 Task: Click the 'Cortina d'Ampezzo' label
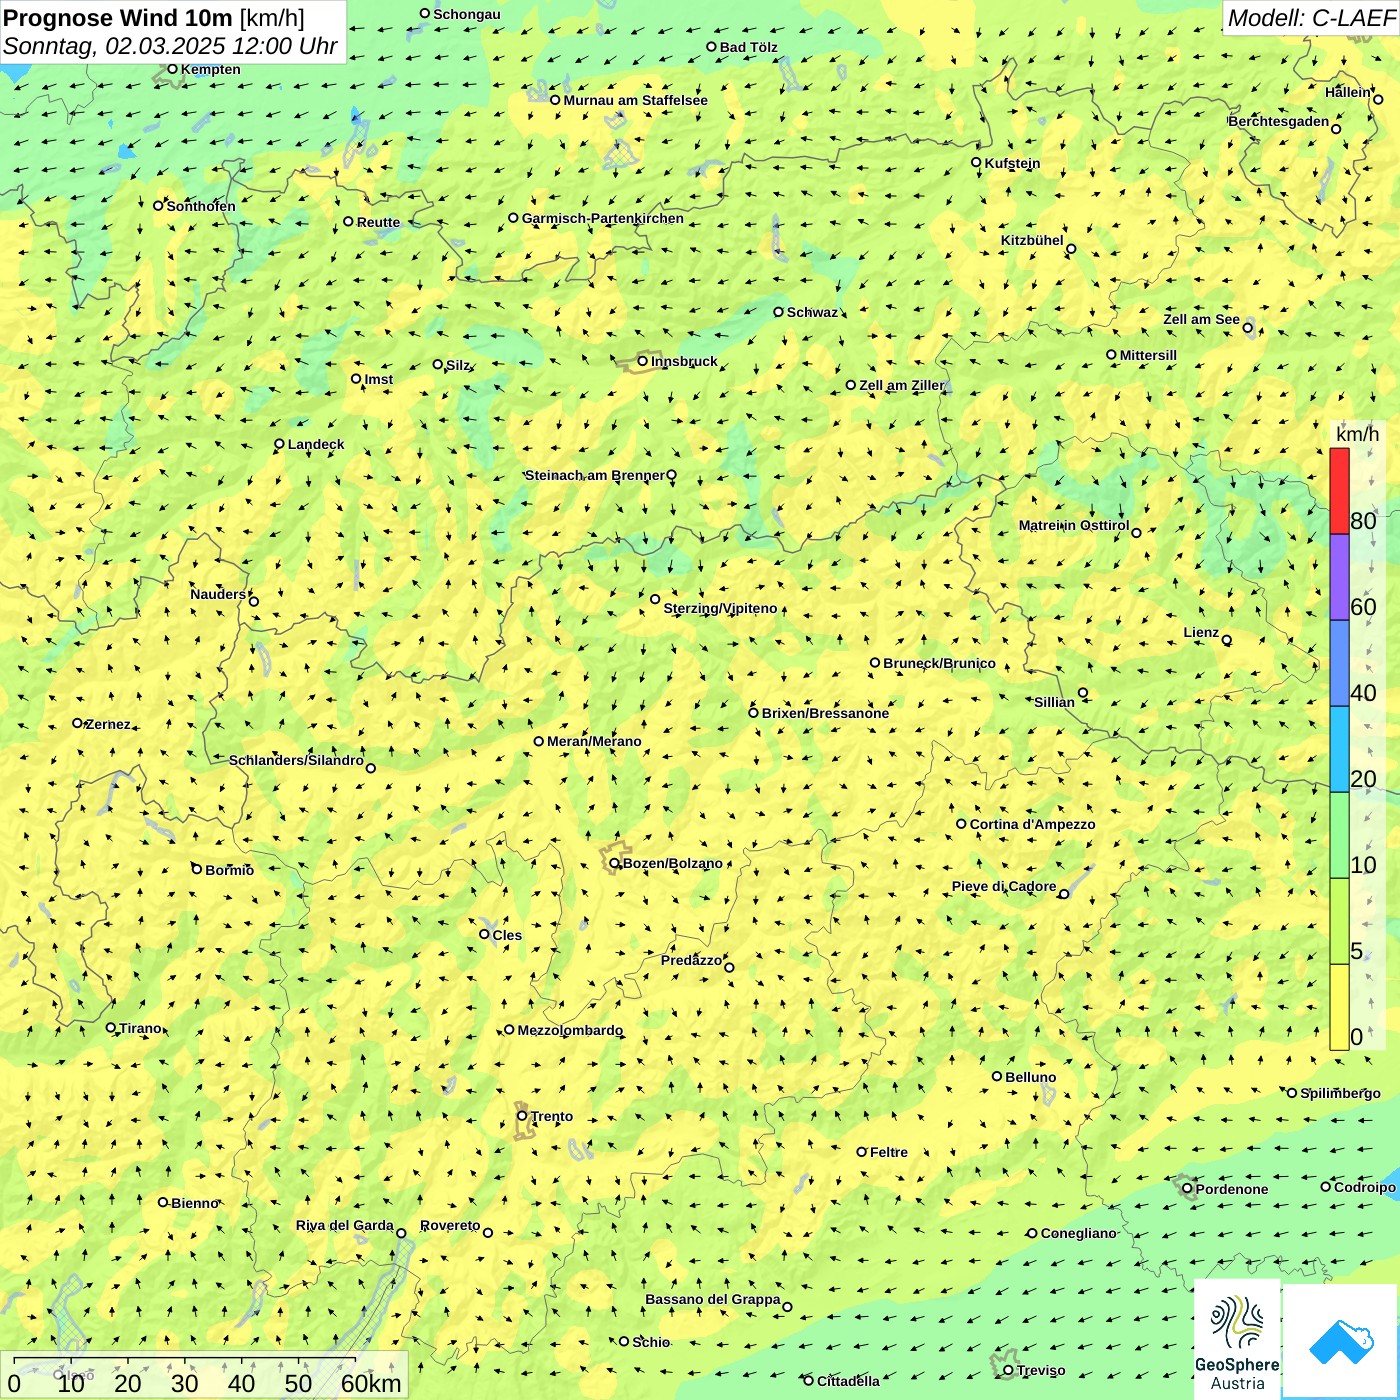[x=1032, y=824]
